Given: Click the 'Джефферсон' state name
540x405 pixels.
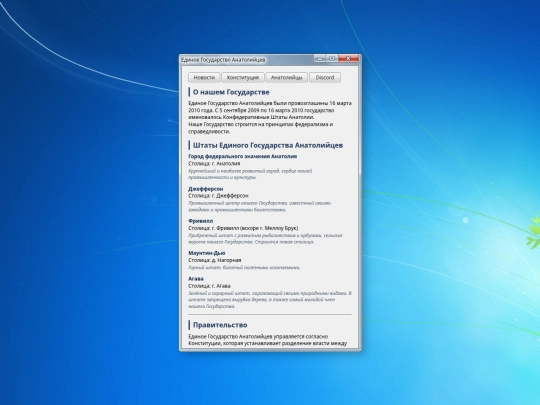Looking at the screenshot, I should tap(206, 189).
